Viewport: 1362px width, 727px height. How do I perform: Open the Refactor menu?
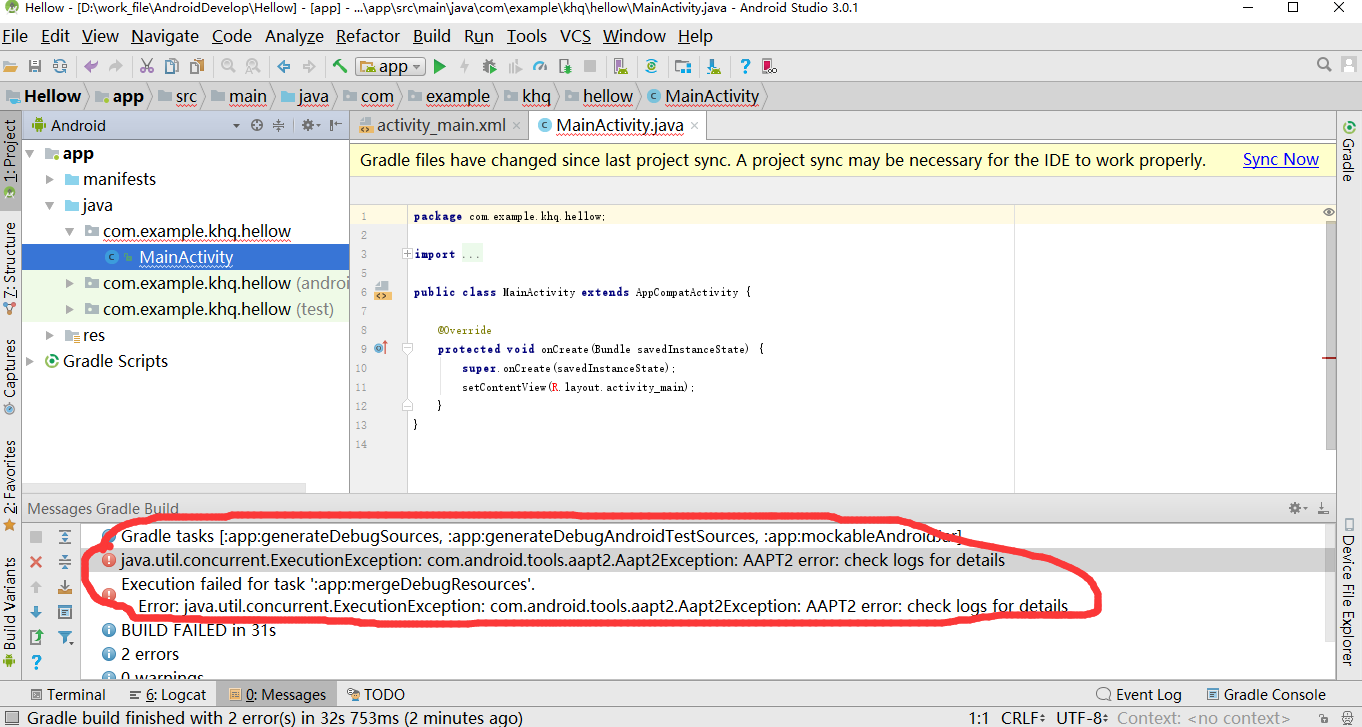point(368,36)
